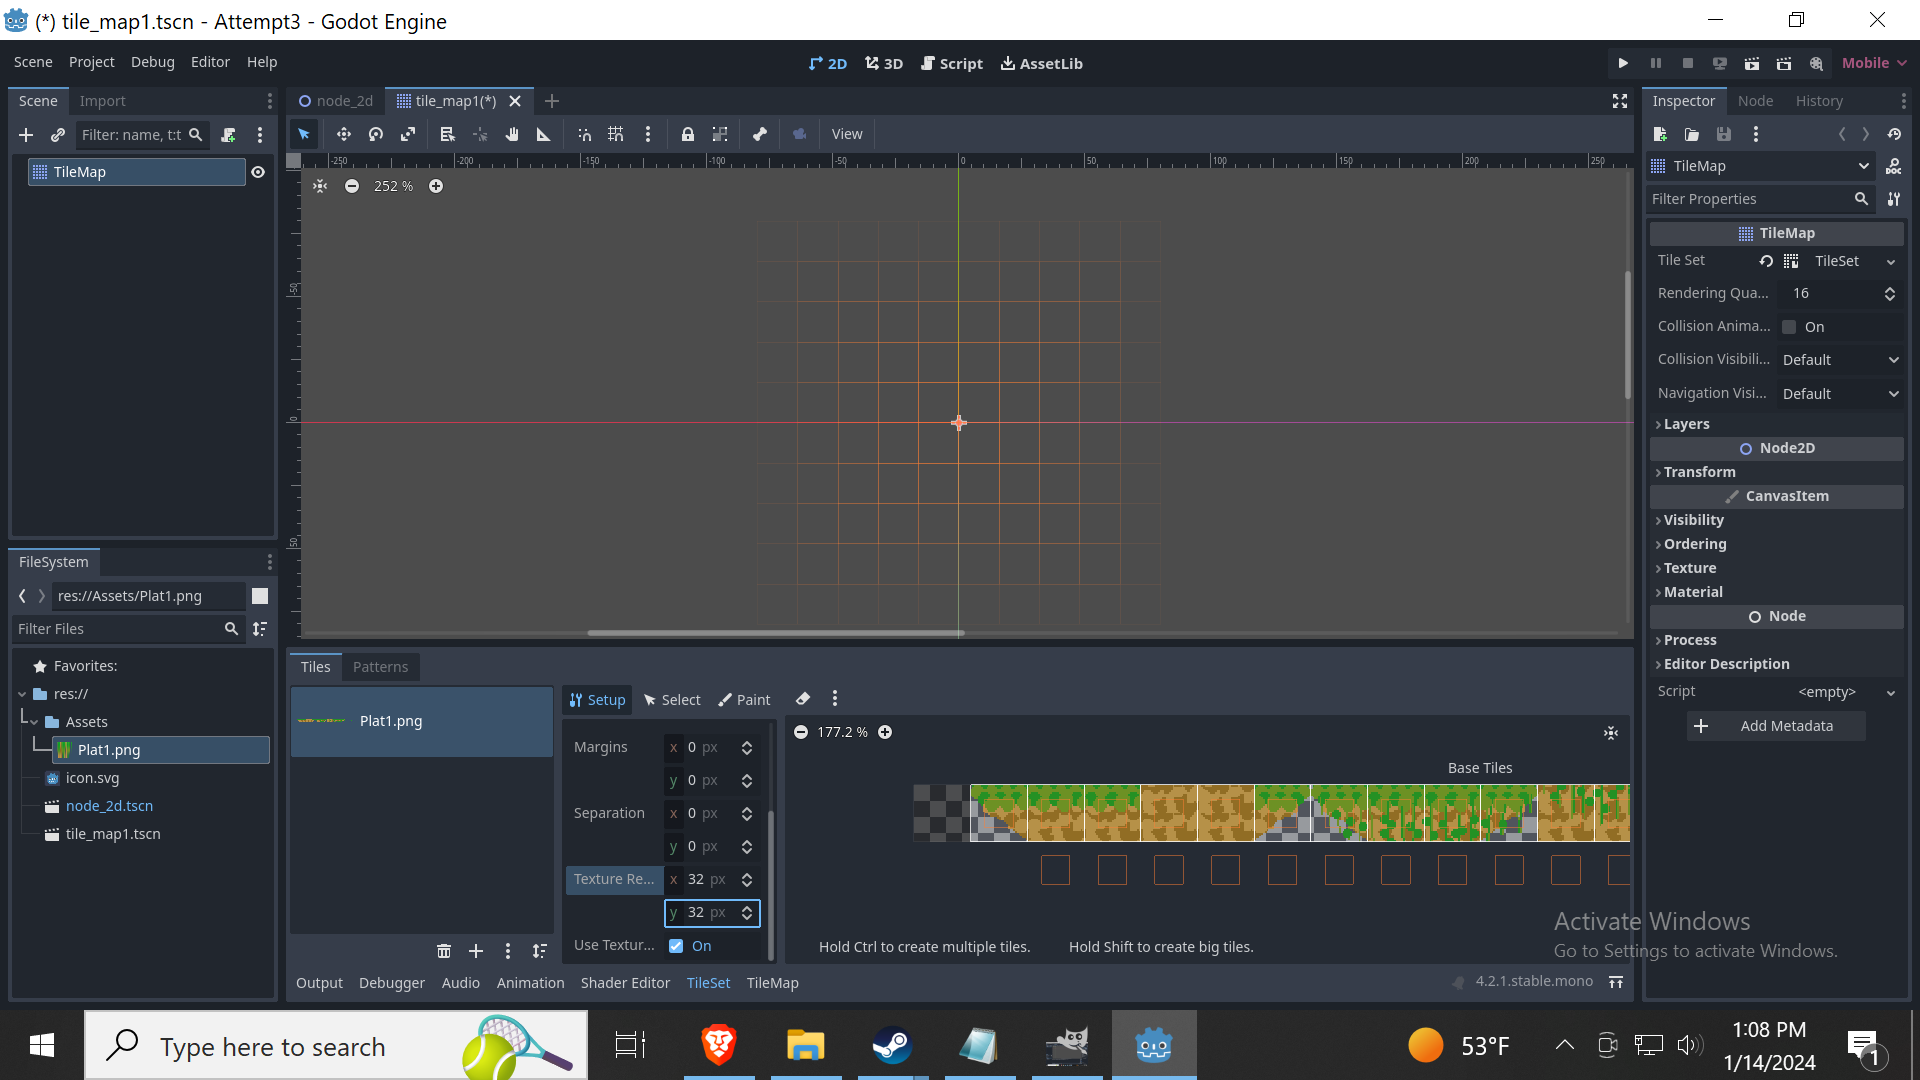Select the Scale tool
This screenshot has height=1080, width=1920.
click(408, 134)
